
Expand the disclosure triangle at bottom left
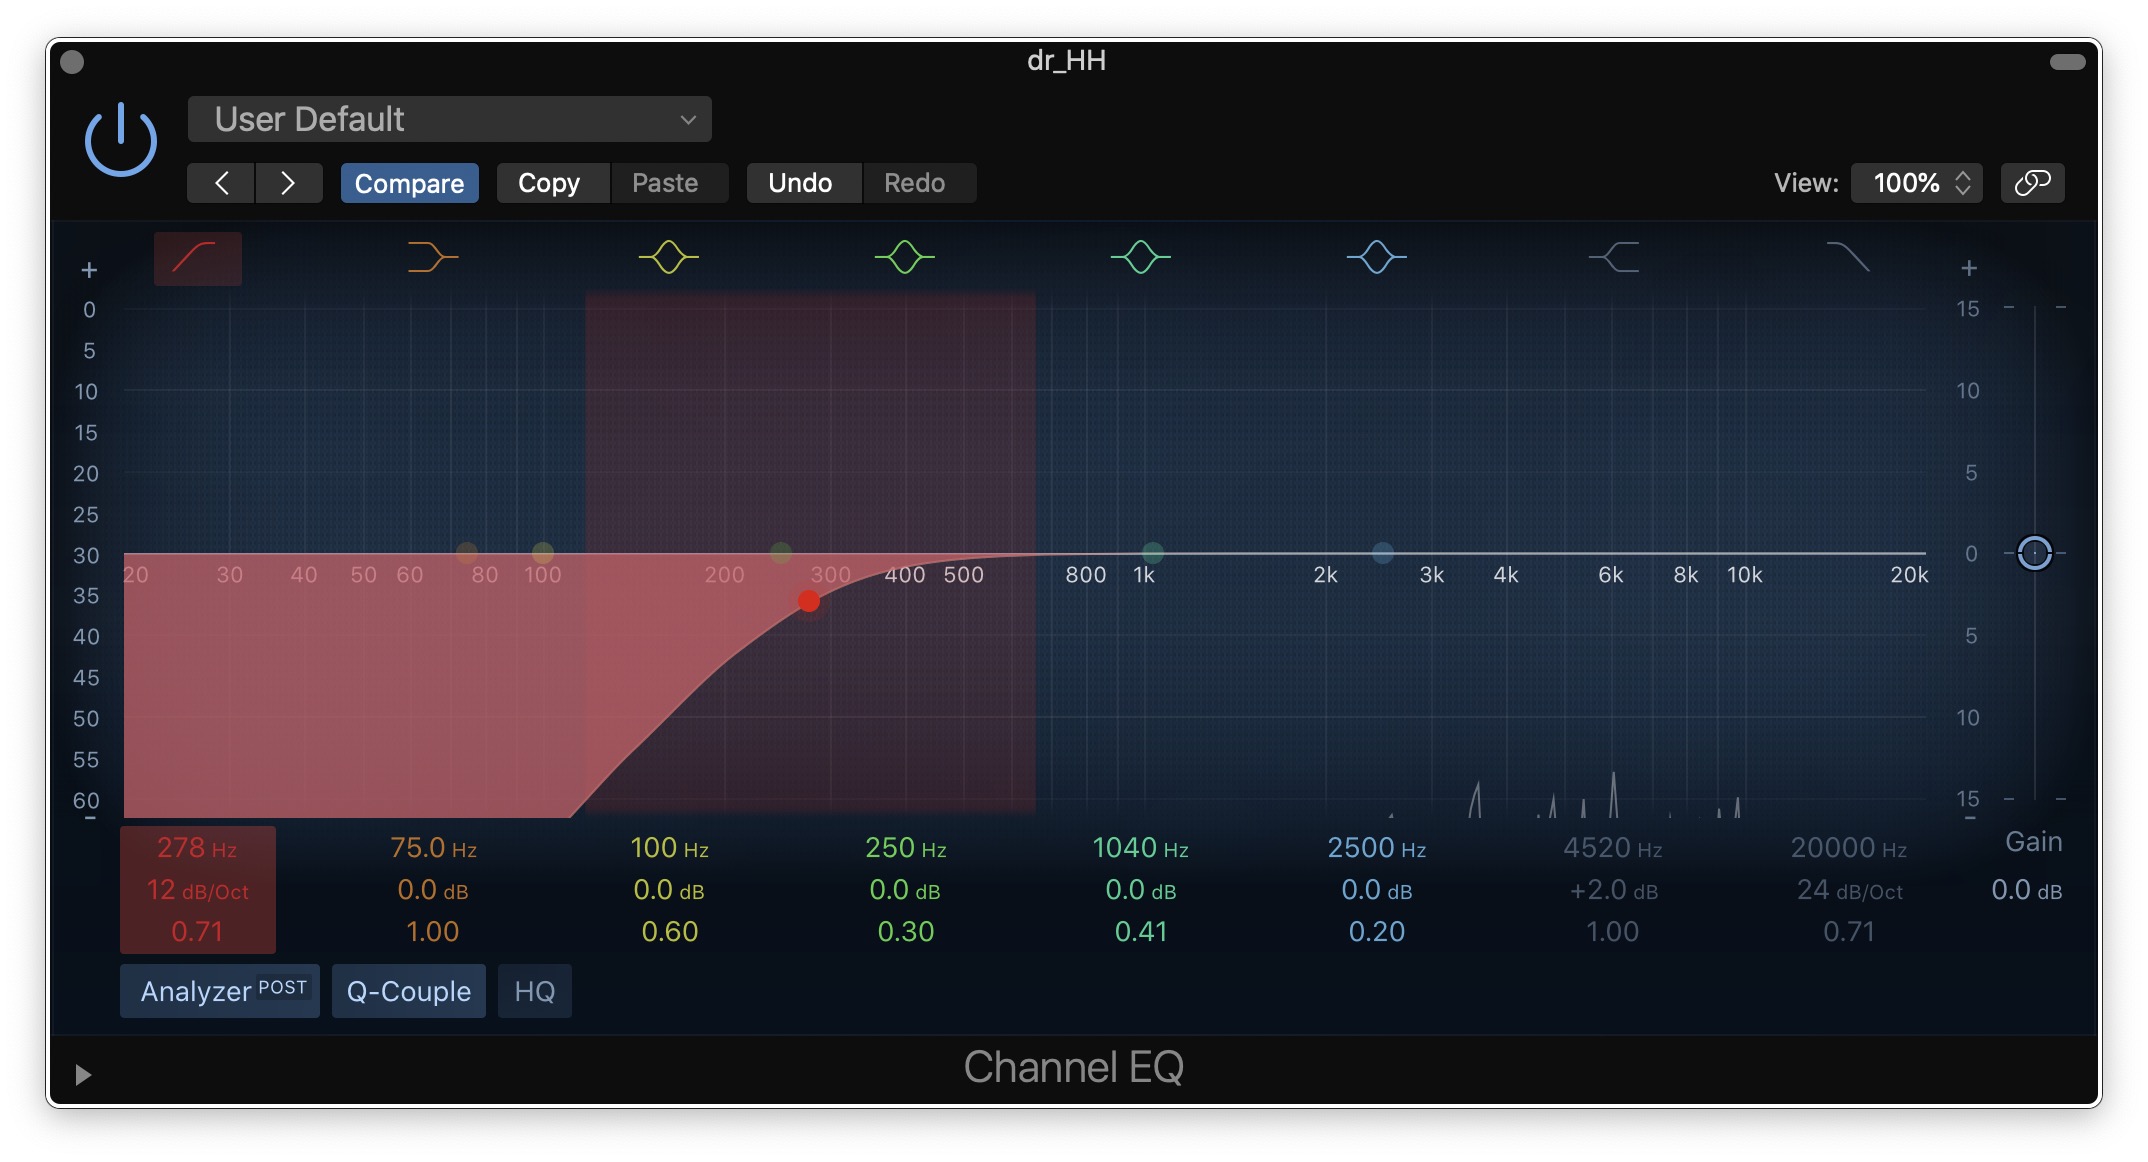(x=83, y=1075)
